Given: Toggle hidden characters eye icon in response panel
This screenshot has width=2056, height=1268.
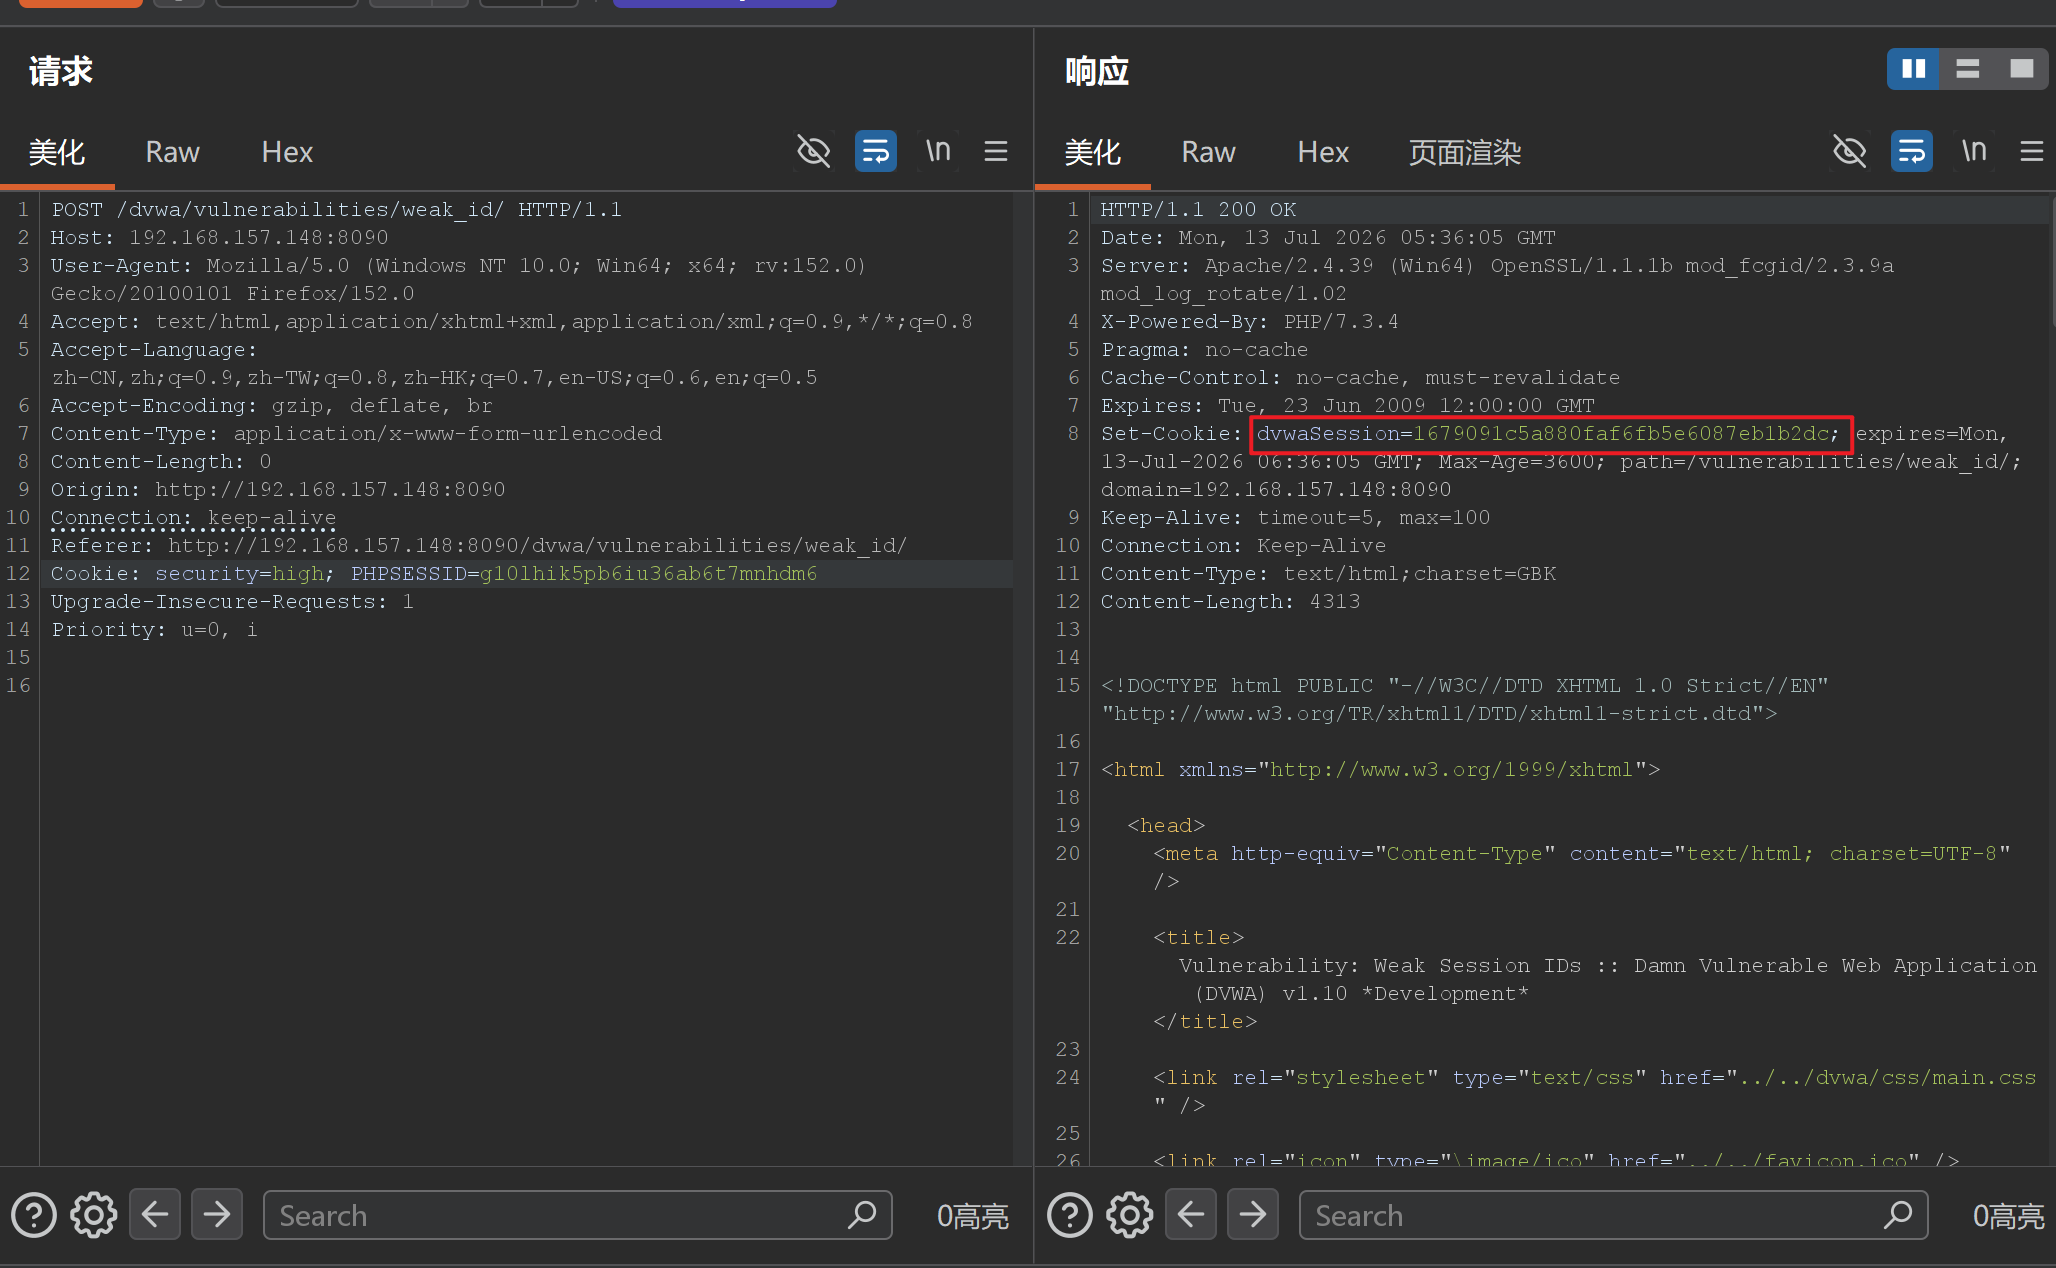Looking at the screenshot, I should (1849, 152).
